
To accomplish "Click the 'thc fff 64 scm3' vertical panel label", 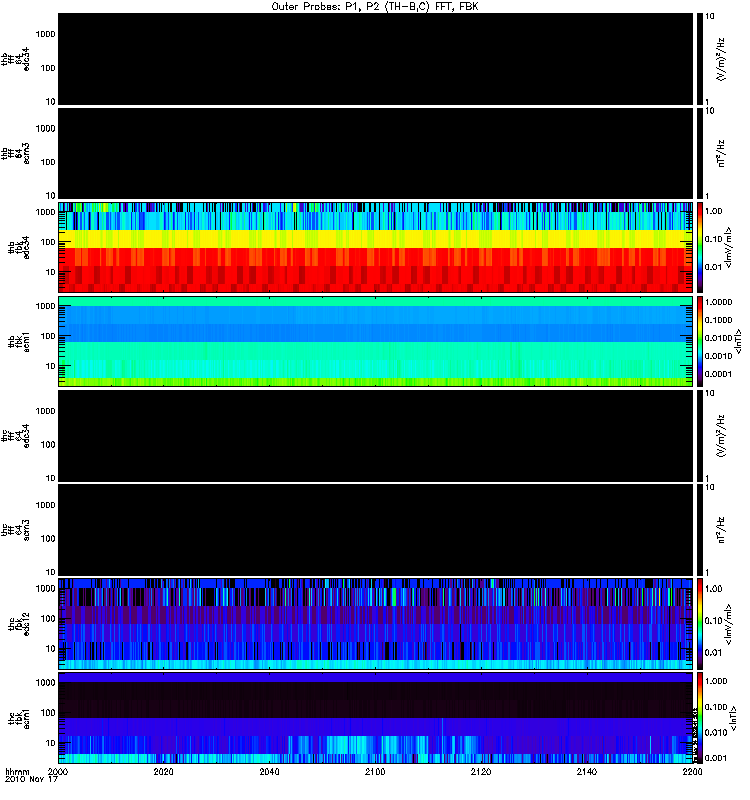I will click(x=15, y=530).
